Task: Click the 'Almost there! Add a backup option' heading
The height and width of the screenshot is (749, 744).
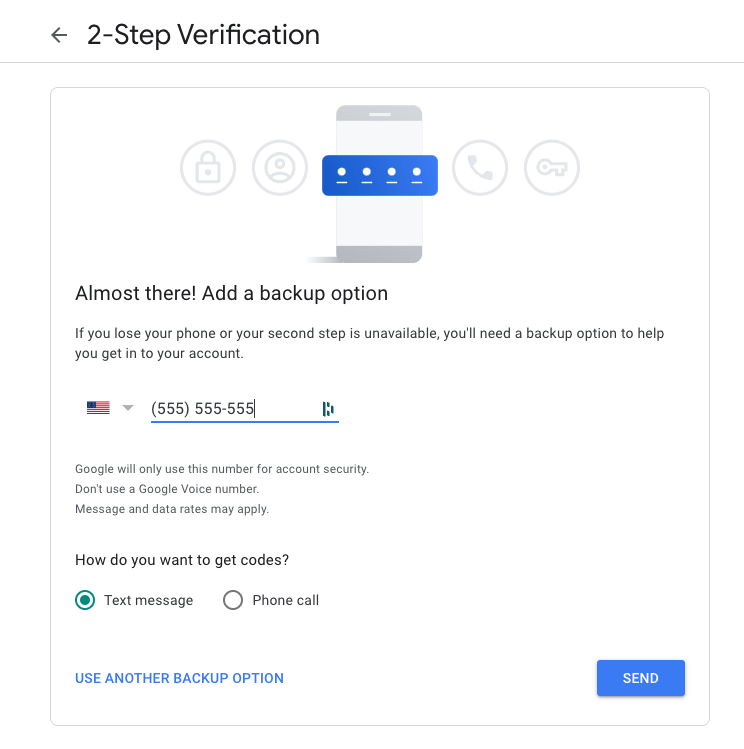Action: tap(232, 293)
